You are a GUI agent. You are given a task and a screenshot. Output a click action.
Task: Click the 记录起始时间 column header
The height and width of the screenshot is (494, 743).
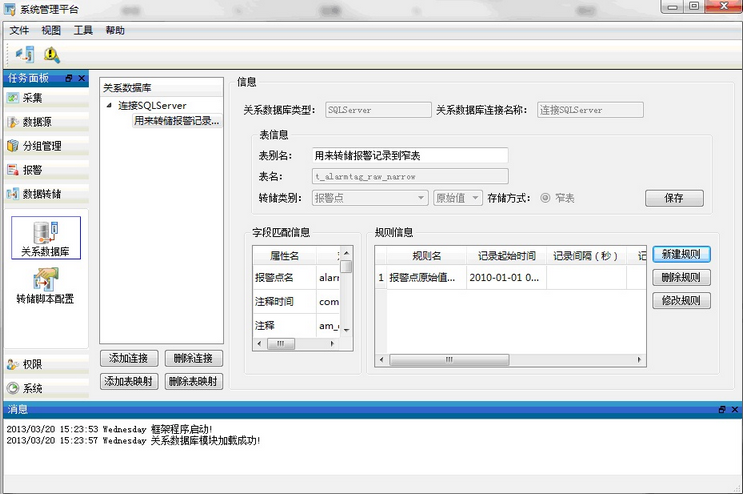click(x=507, y=256)
